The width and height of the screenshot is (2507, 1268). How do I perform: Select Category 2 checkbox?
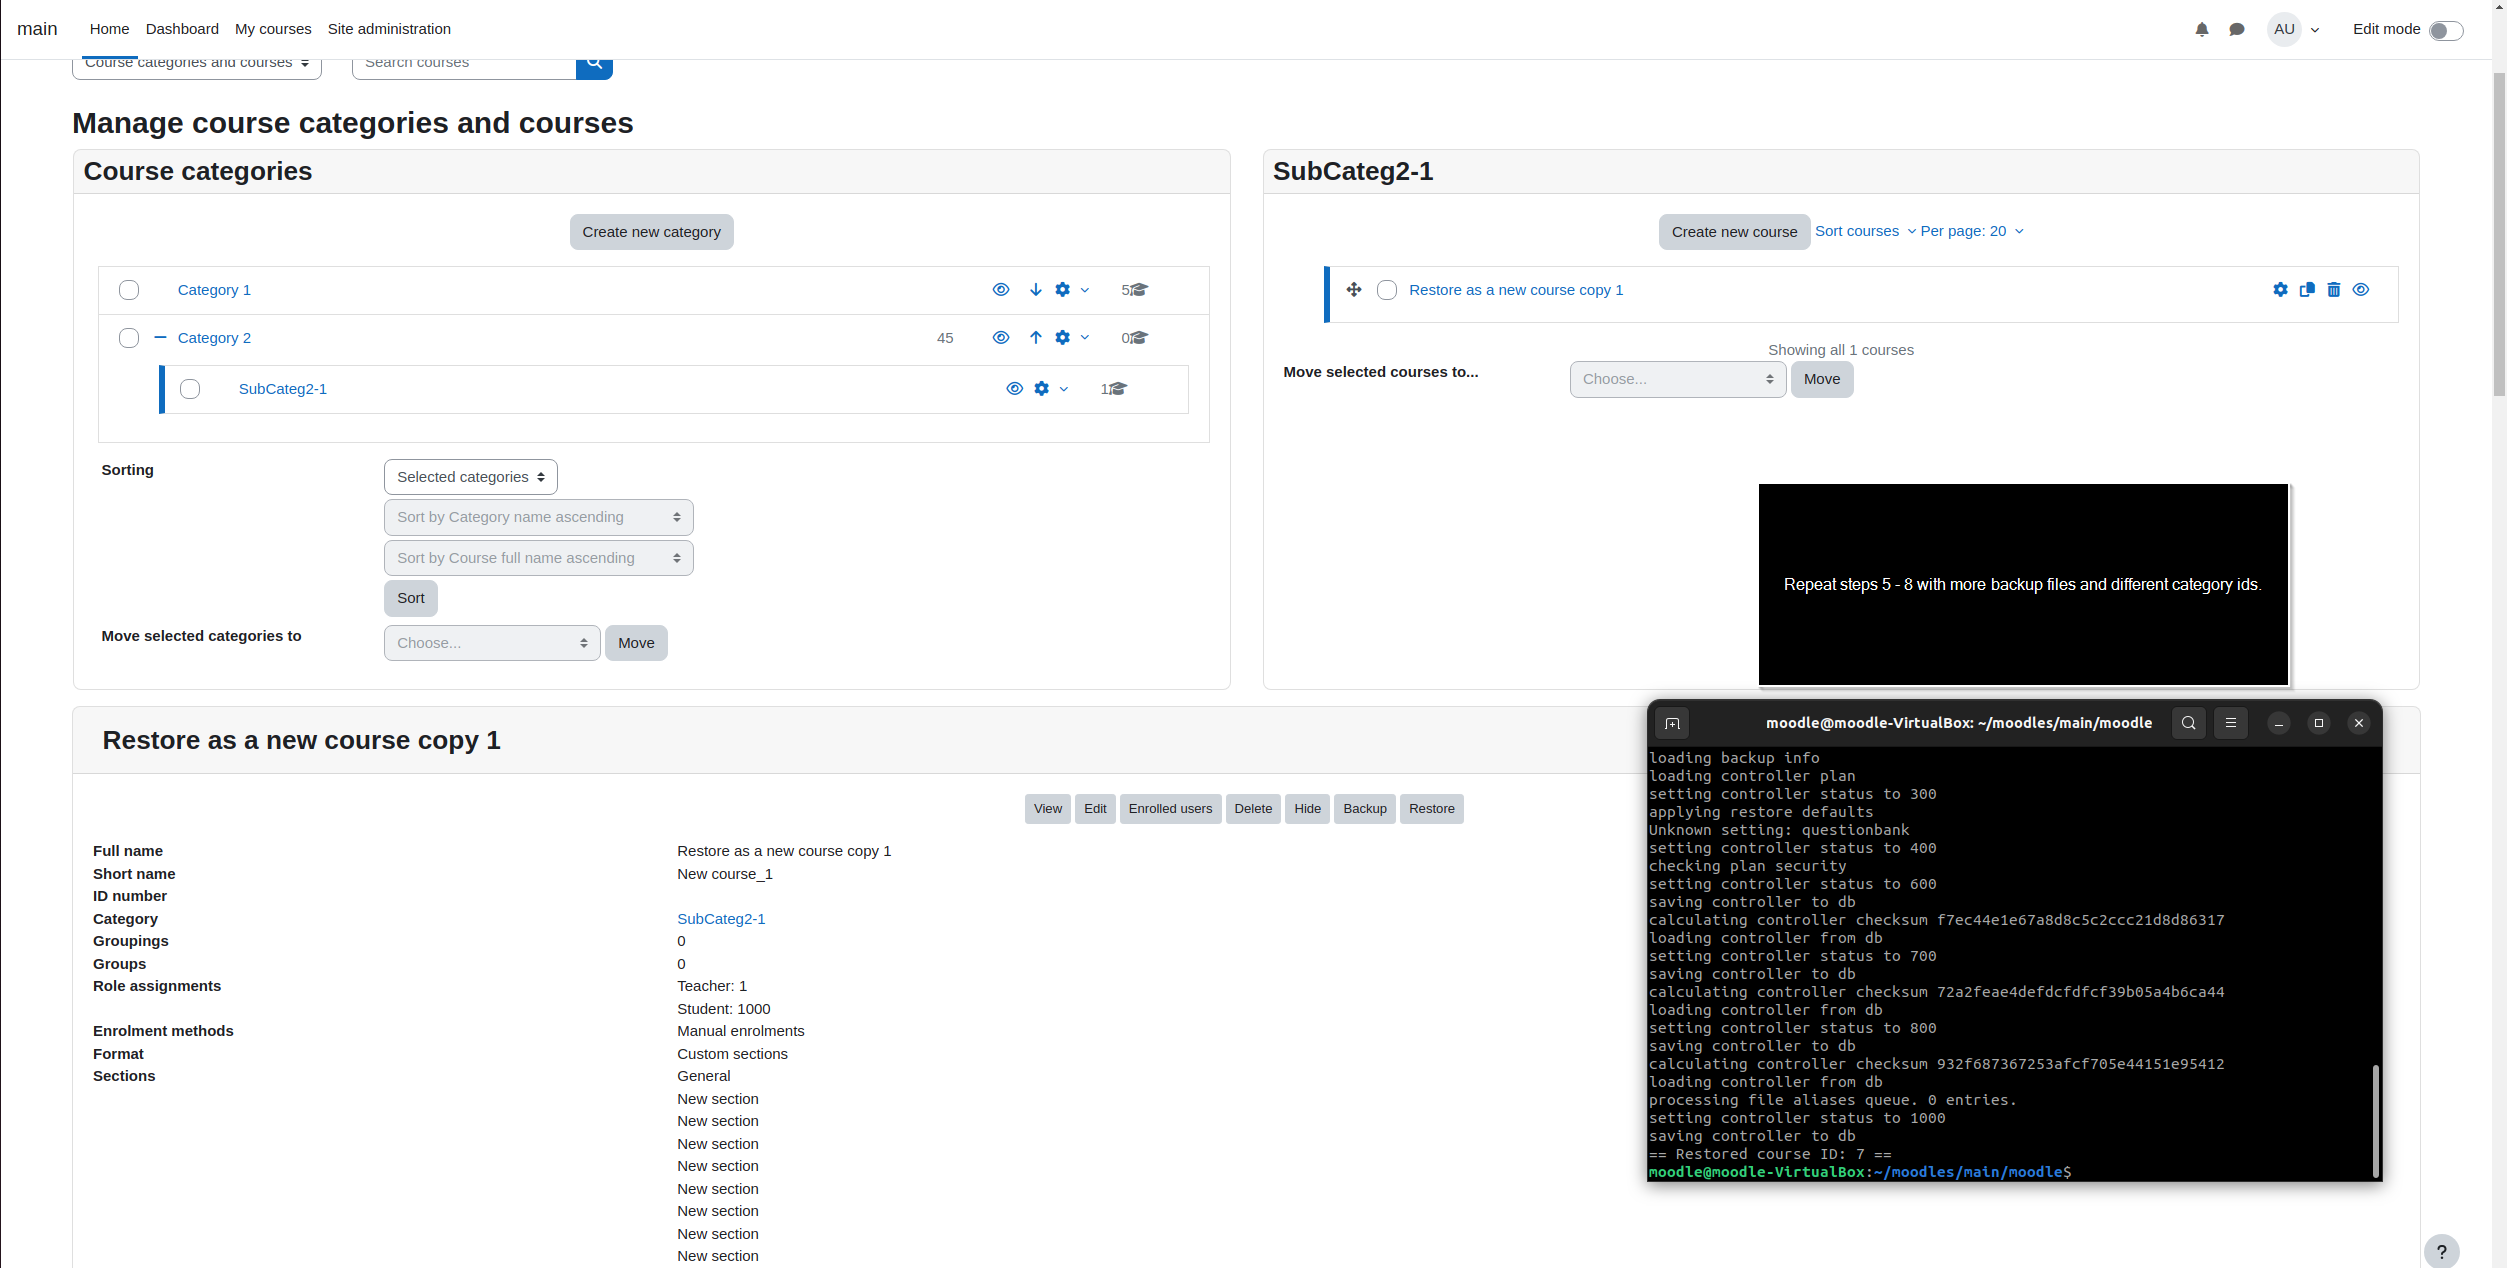[x=129, y=338]
